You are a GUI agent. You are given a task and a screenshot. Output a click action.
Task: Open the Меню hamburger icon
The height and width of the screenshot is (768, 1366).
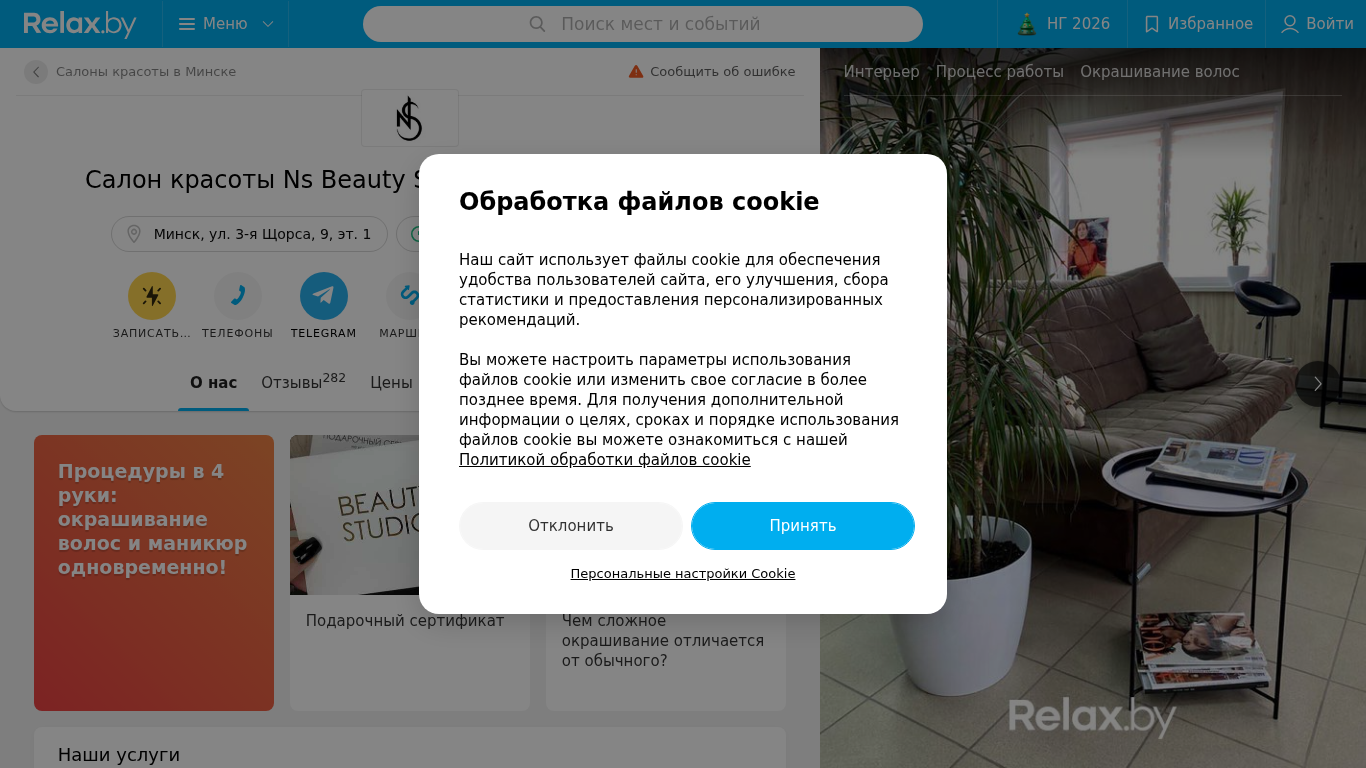187,24
